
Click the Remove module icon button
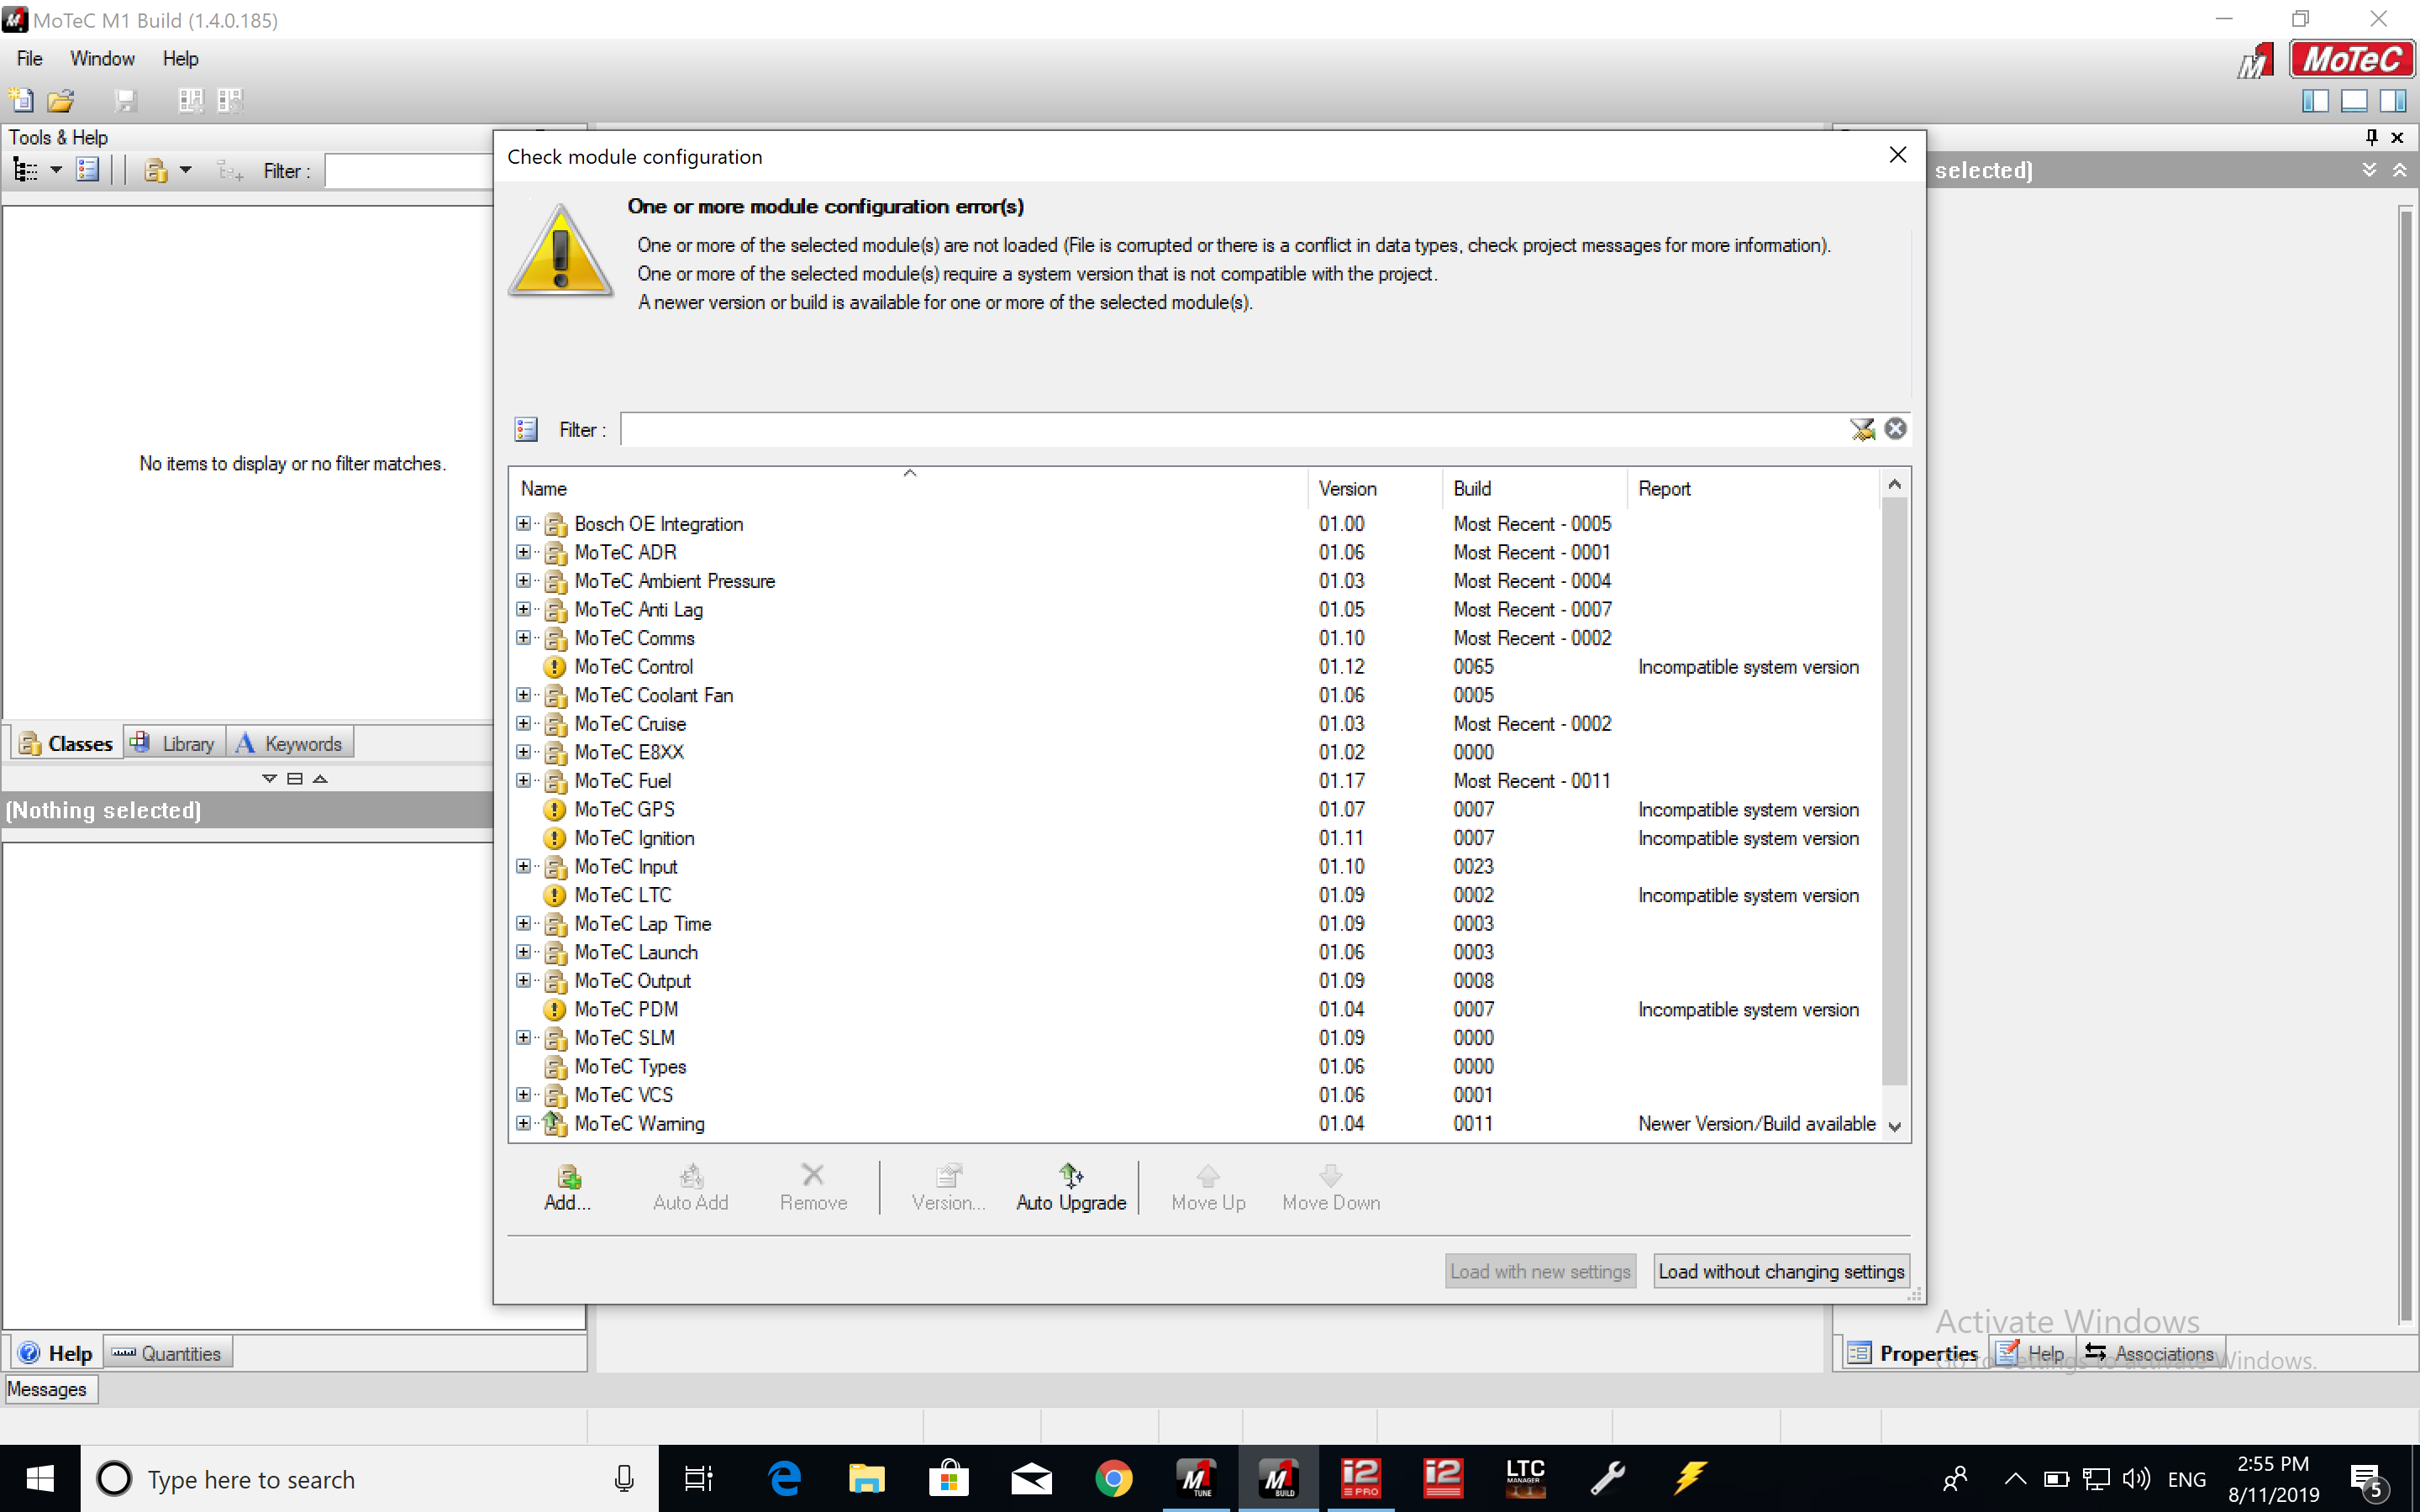tap(812, 1184)
